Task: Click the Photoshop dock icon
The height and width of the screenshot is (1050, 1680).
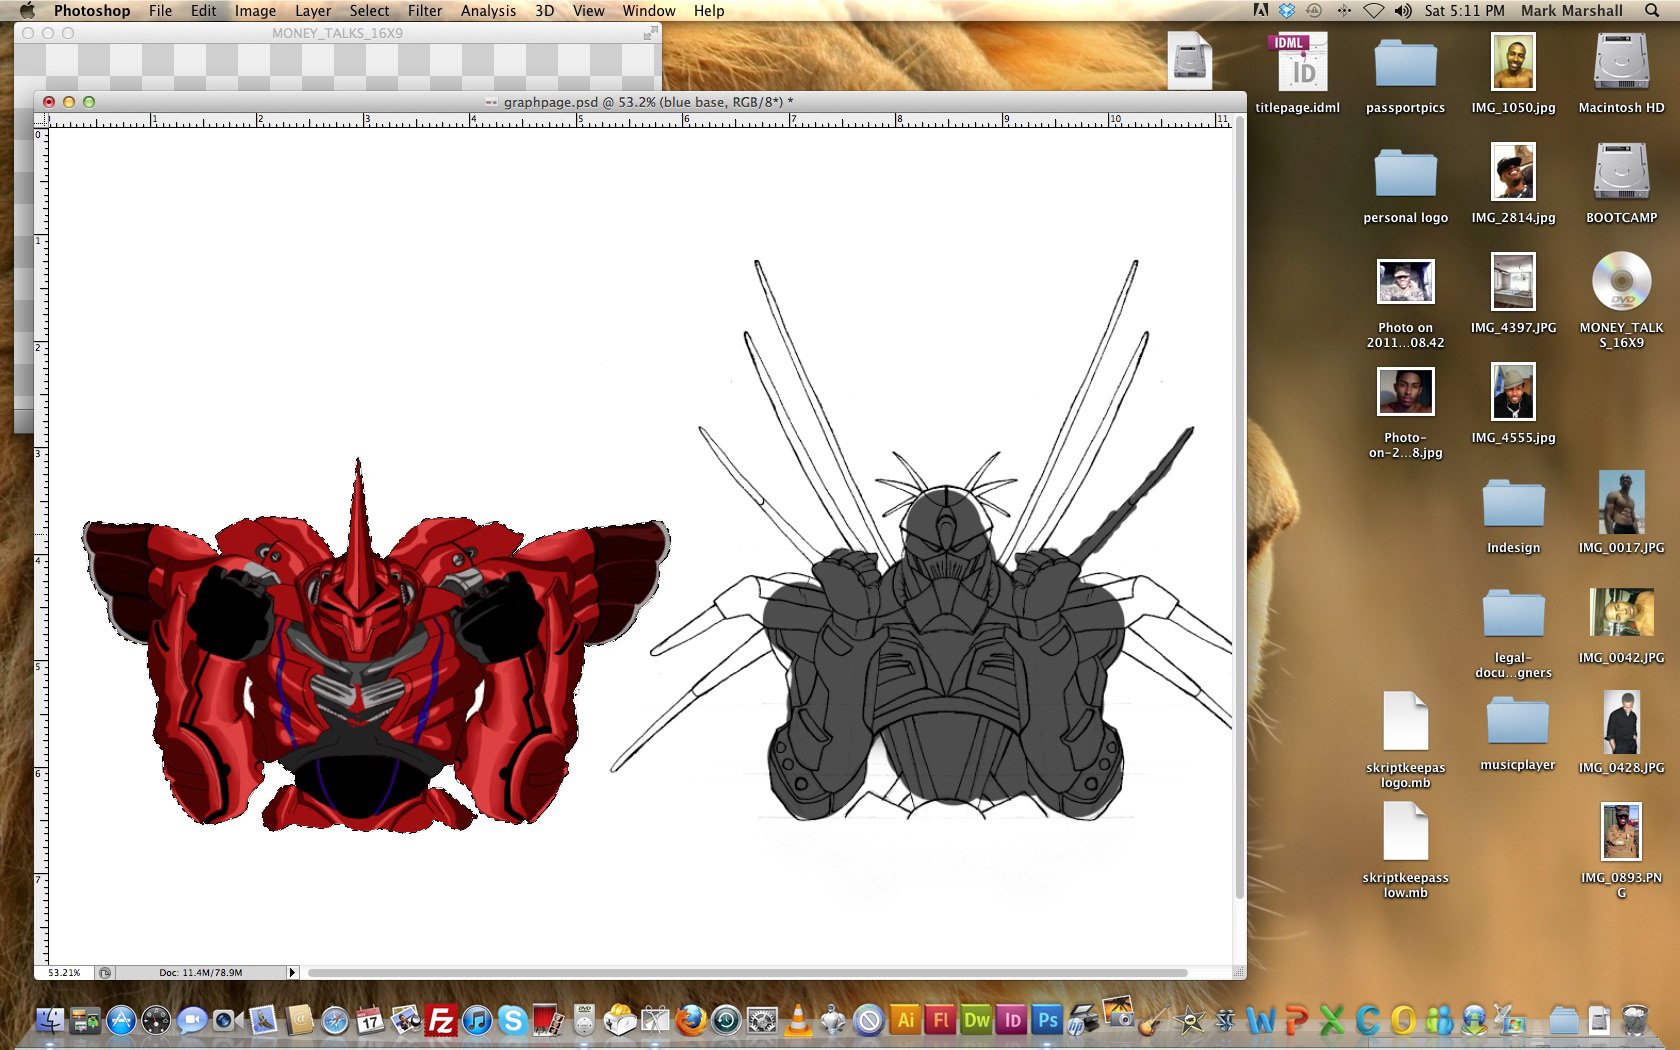Action: (x=1047, y=1020)
